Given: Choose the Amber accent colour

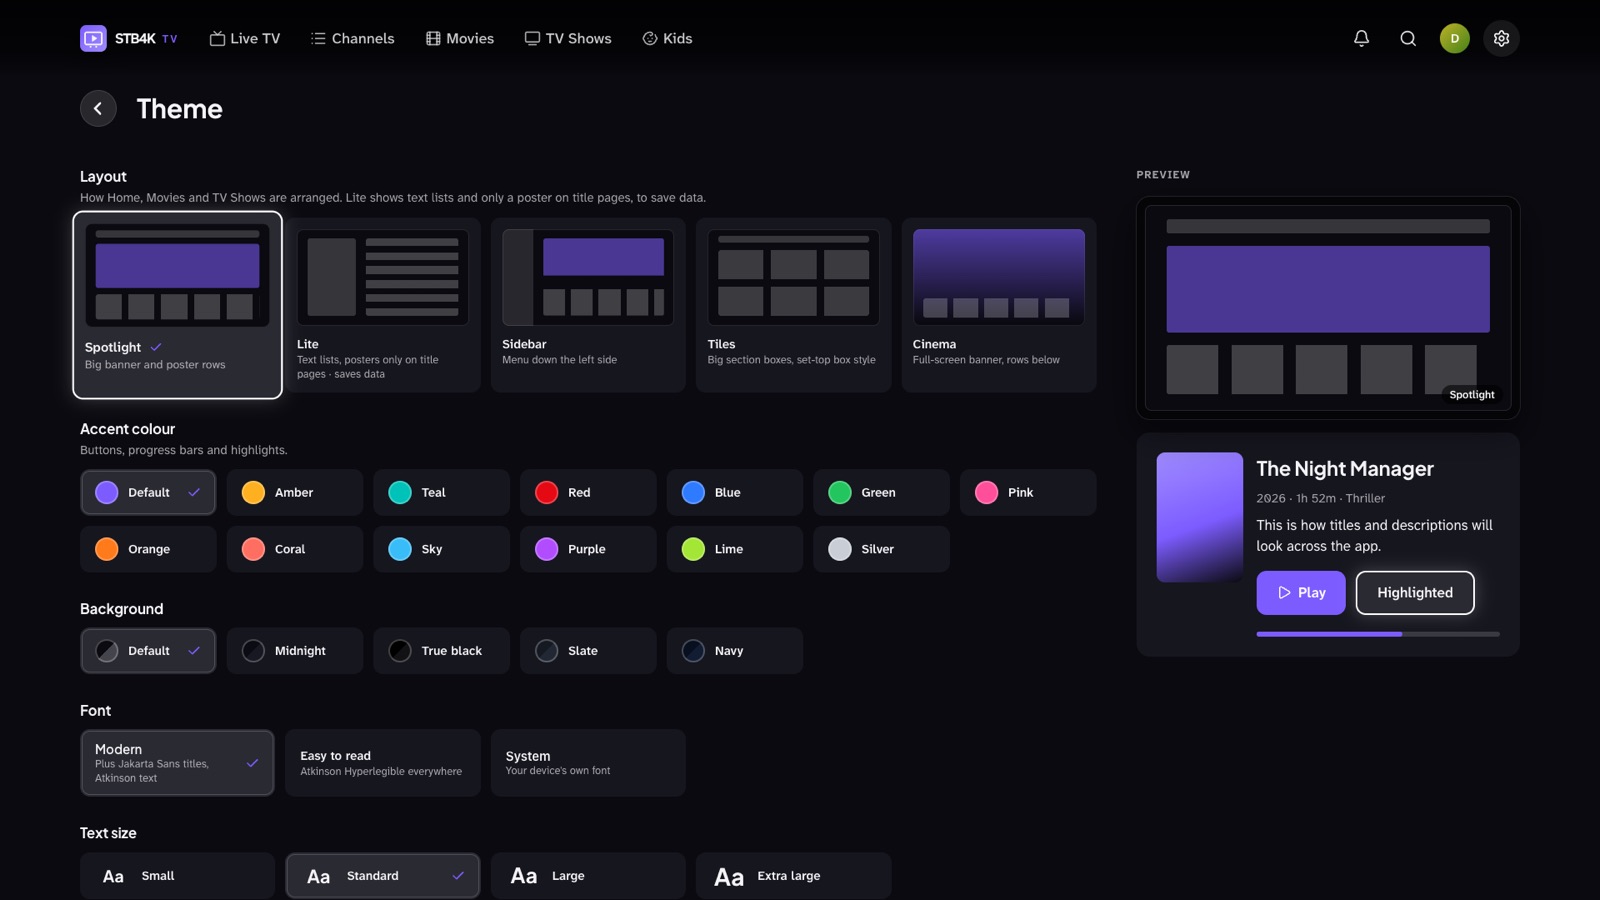Looking at the screenshot, I should point(295,492).
